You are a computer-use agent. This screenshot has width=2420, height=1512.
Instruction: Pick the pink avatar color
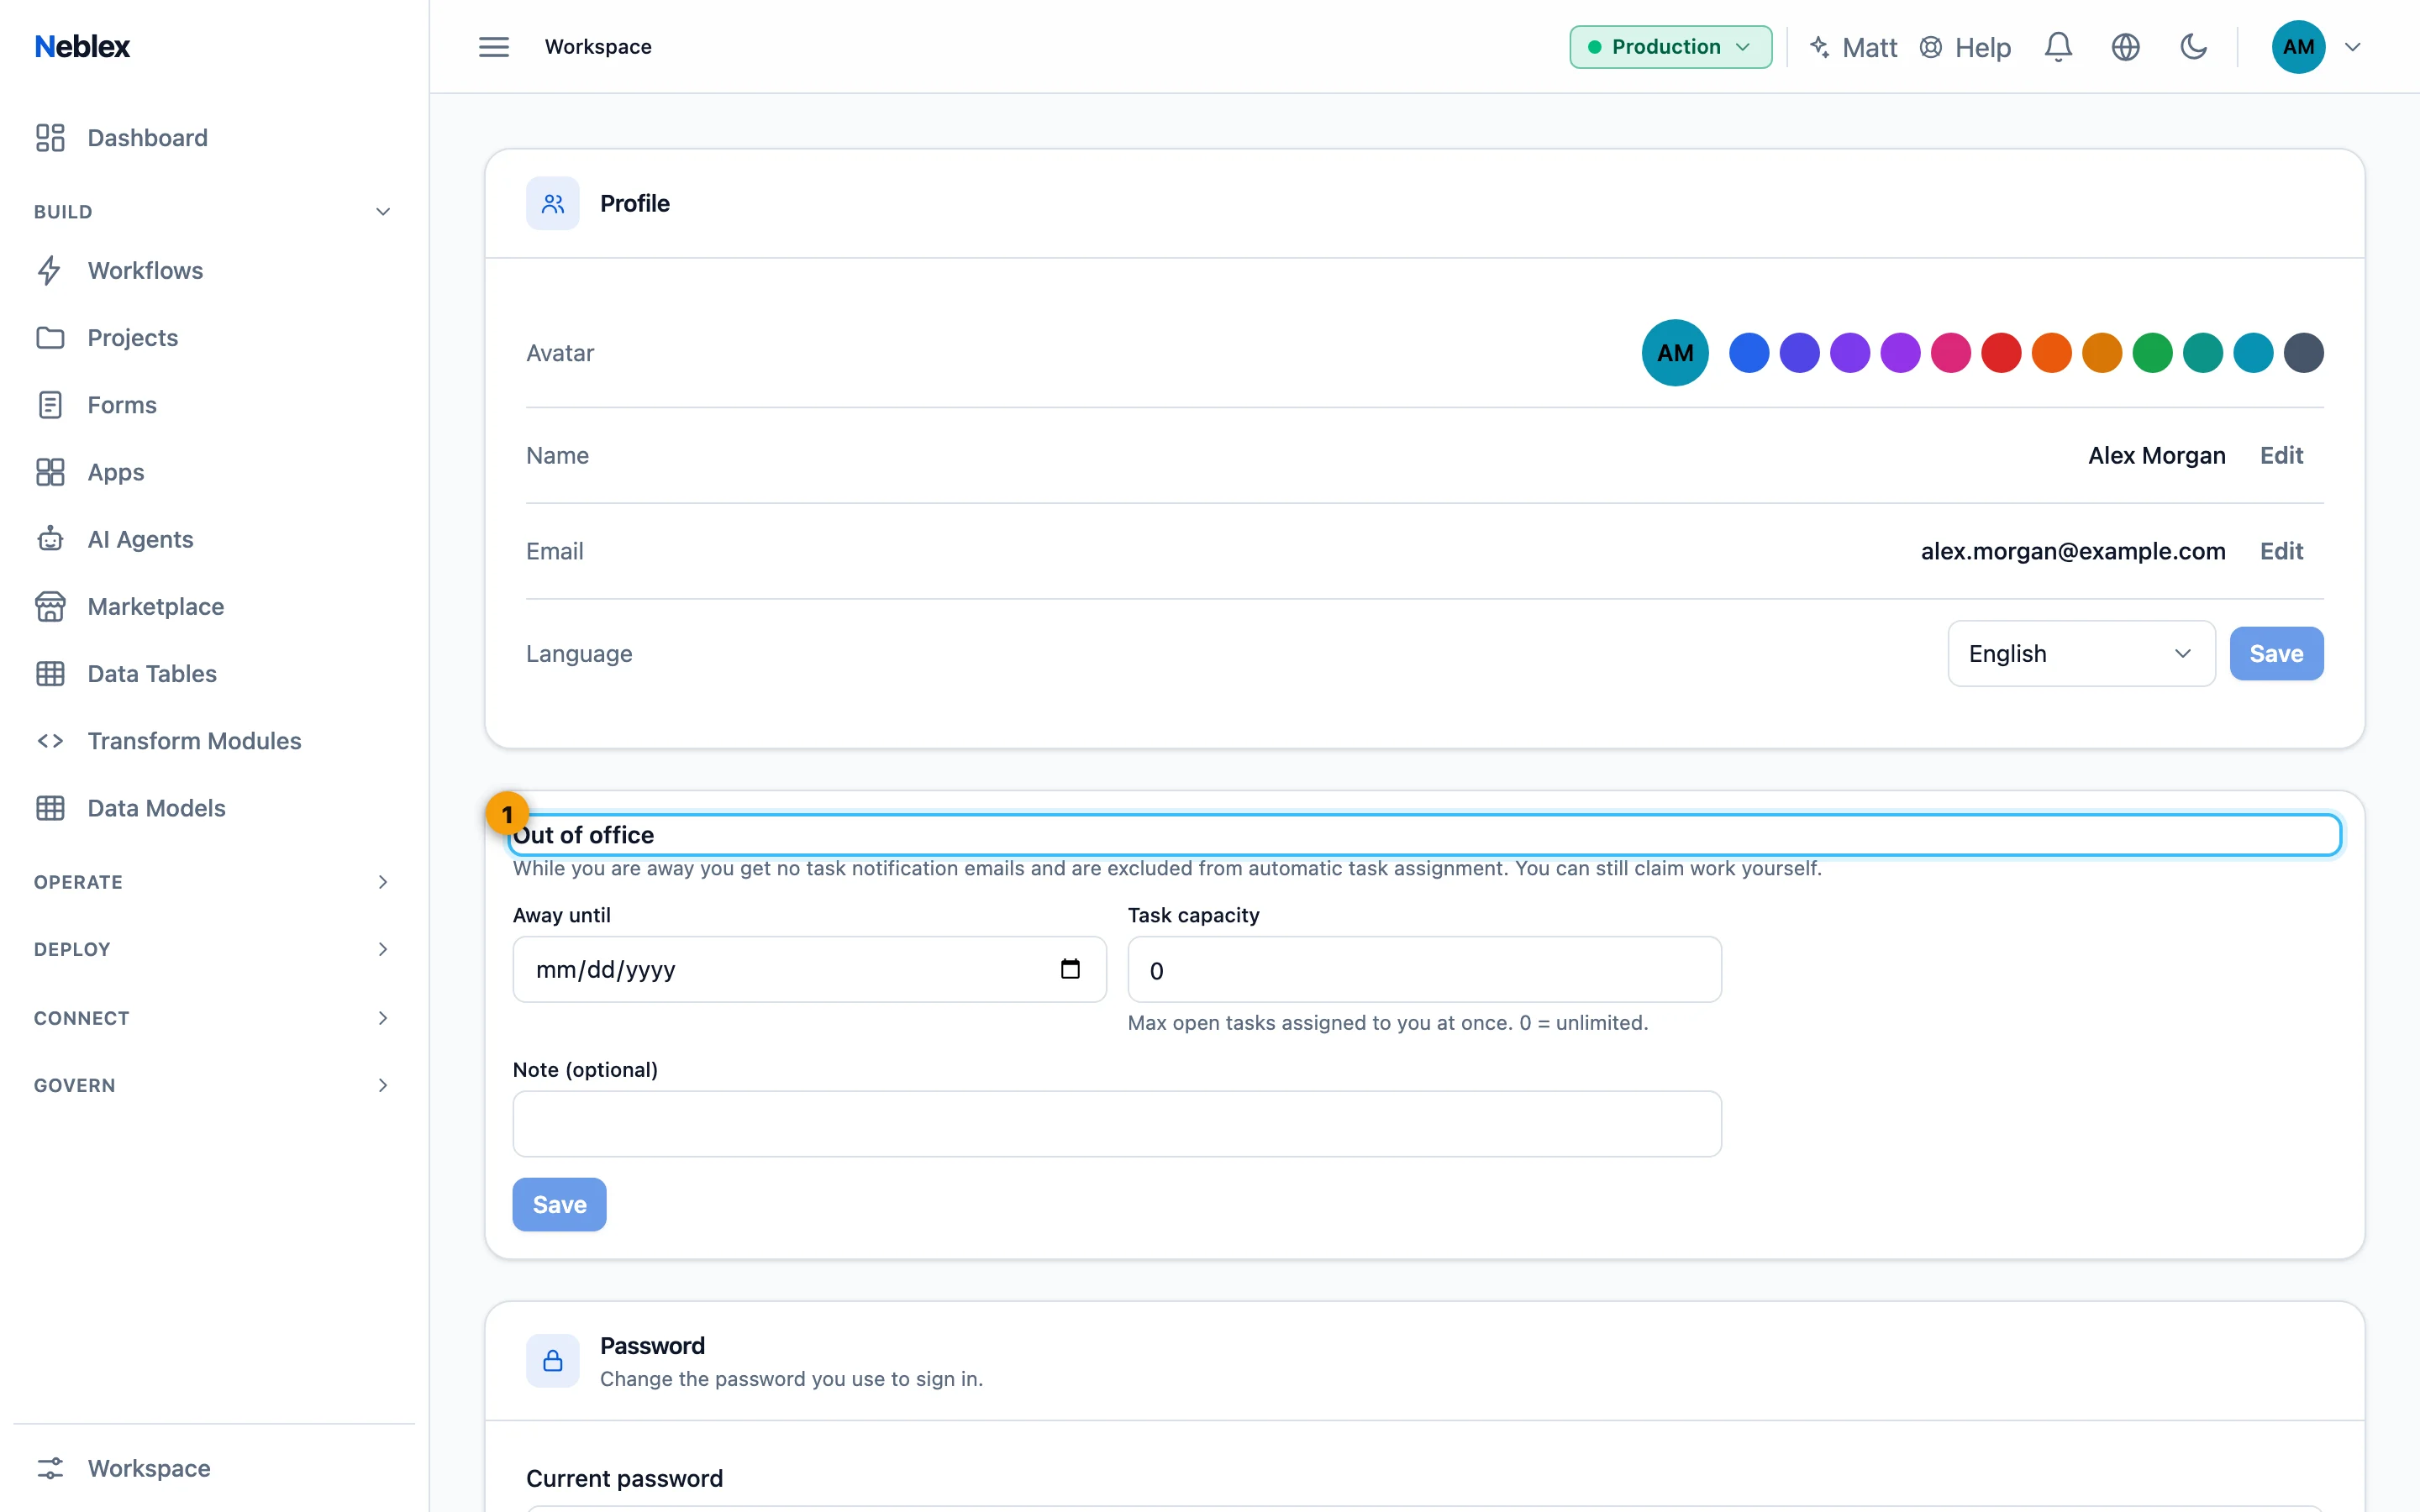(x=1950, y=353)
